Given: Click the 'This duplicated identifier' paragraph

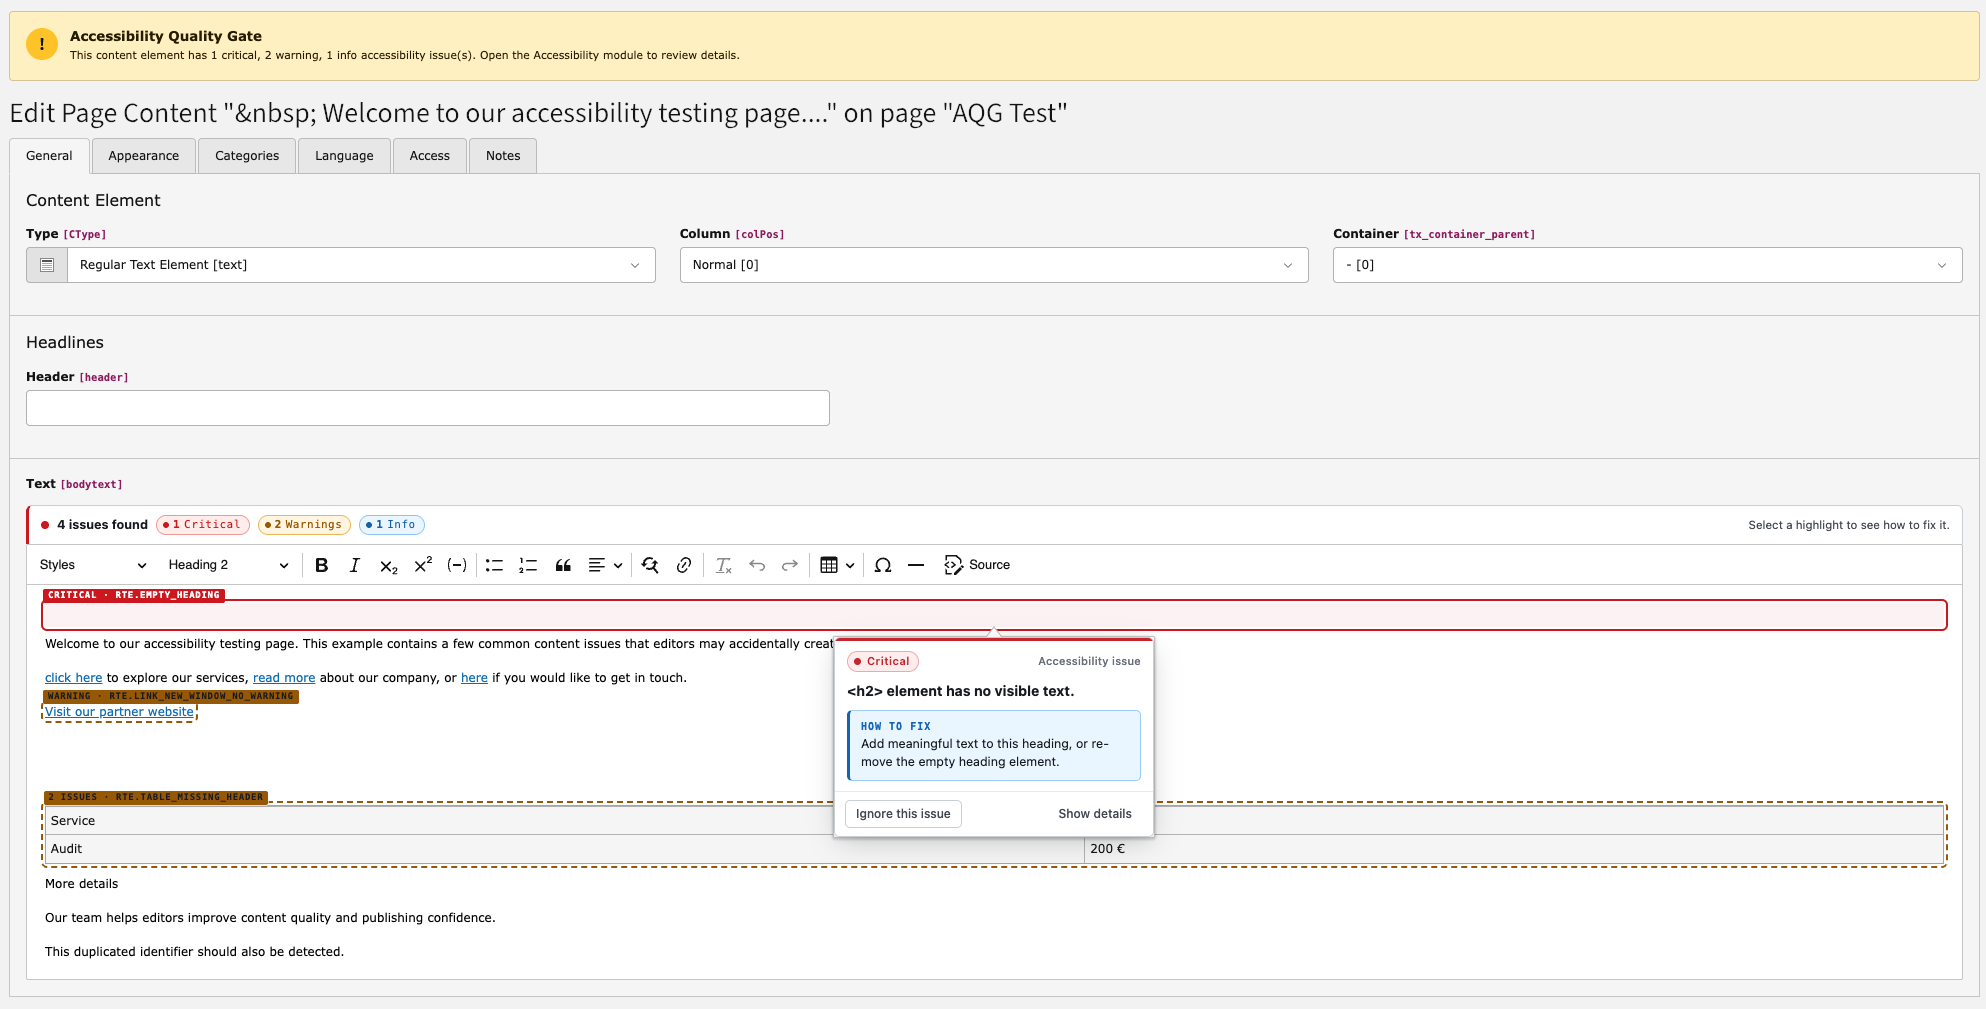Looking at the screenshot, I should coord(194,952).
